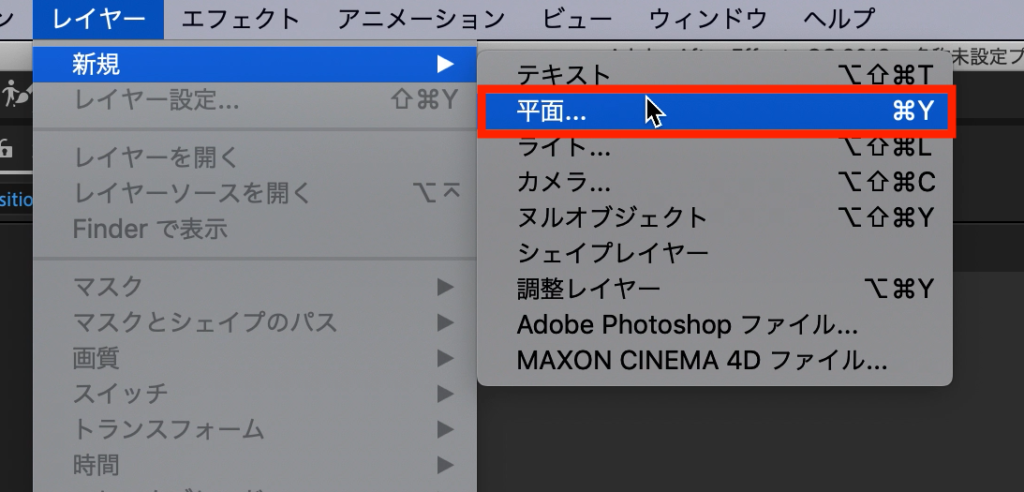The image size is (1024, 492).
Task: Choose Adobe Photoshop ファイル... entry
Action: pos(715,324)
